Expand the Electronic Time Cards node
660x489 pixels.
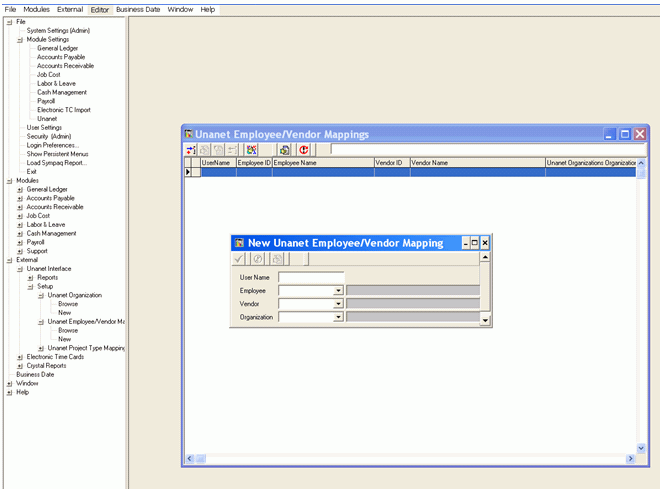tap(20, 357)
